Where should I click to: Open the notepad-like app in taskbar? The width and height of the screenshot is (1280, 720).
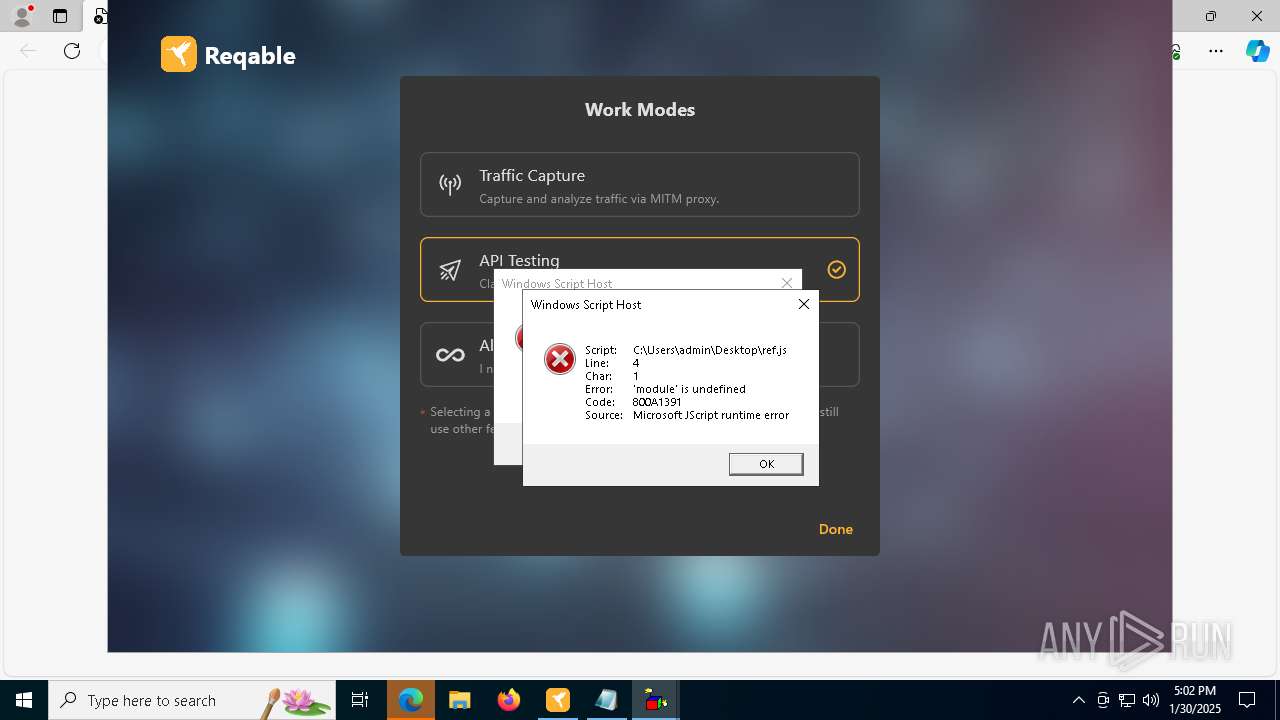607,700
